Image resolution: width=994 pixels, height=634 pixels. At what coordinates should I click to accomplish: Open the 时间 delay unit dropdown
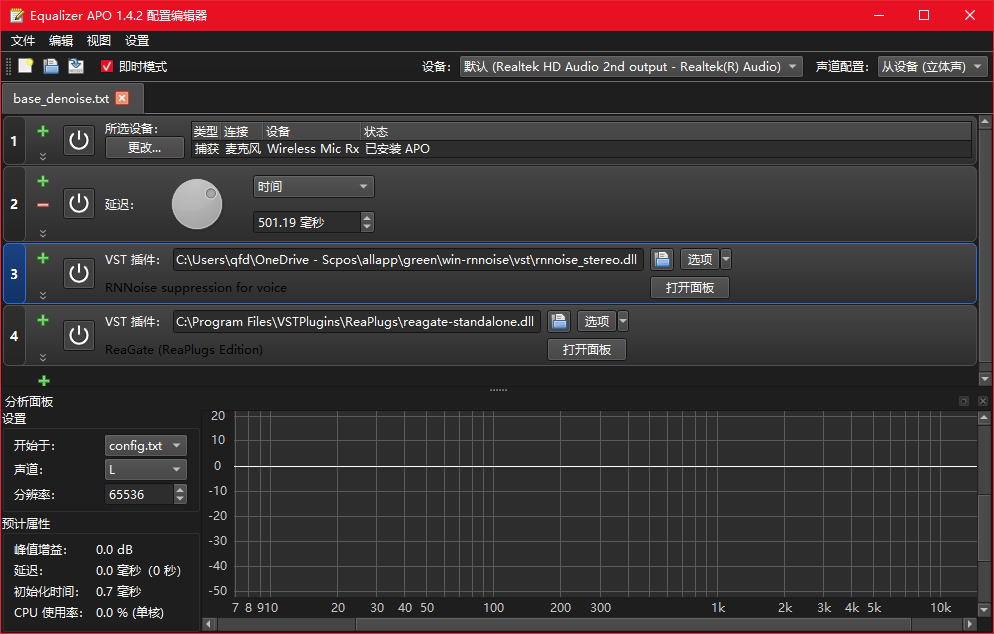point(314,186)
